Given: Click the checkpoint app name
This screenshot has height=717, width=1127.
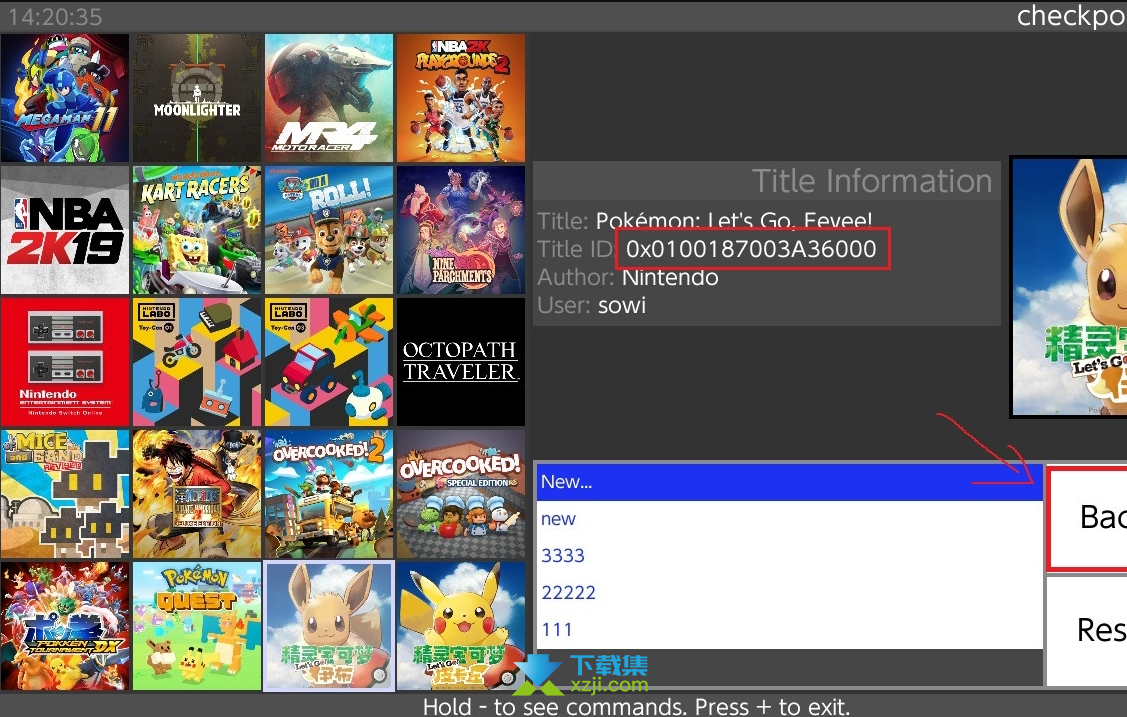Looking at the screenshot, I should (x=1072, y=16).
